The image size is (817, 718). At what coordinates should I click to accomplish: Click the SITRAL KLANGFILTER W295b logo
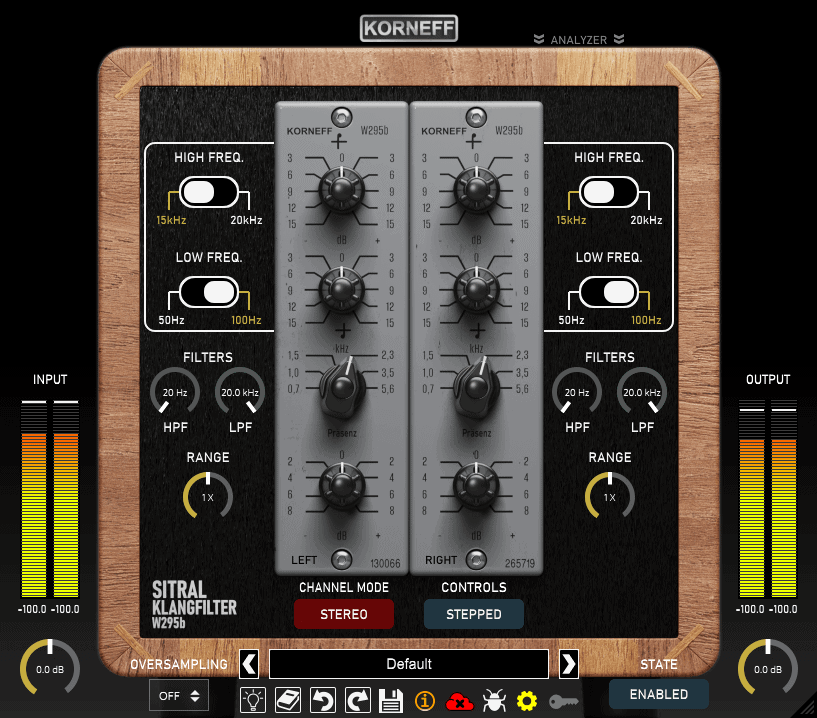(x=194, y=604)
